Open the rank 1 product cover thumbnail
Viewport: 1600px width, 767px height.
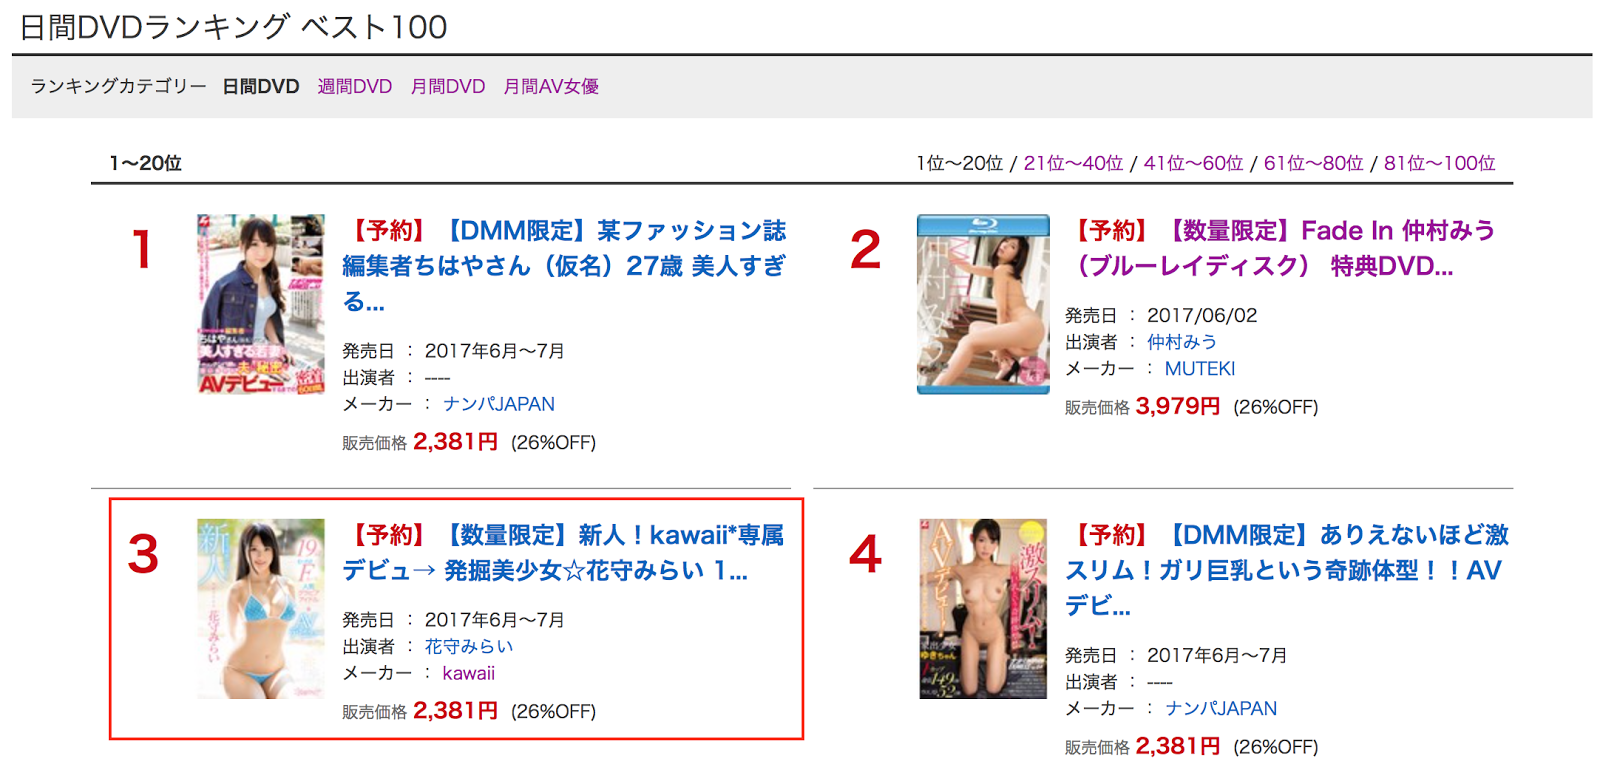point(261,304)
